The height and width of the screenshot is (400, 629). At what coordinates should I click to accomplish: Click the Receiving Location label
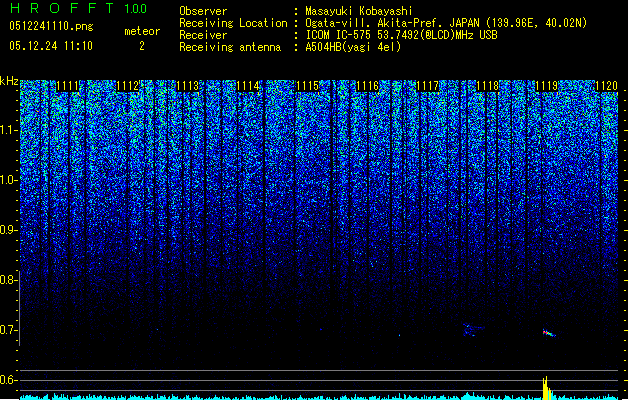[233, 23]
